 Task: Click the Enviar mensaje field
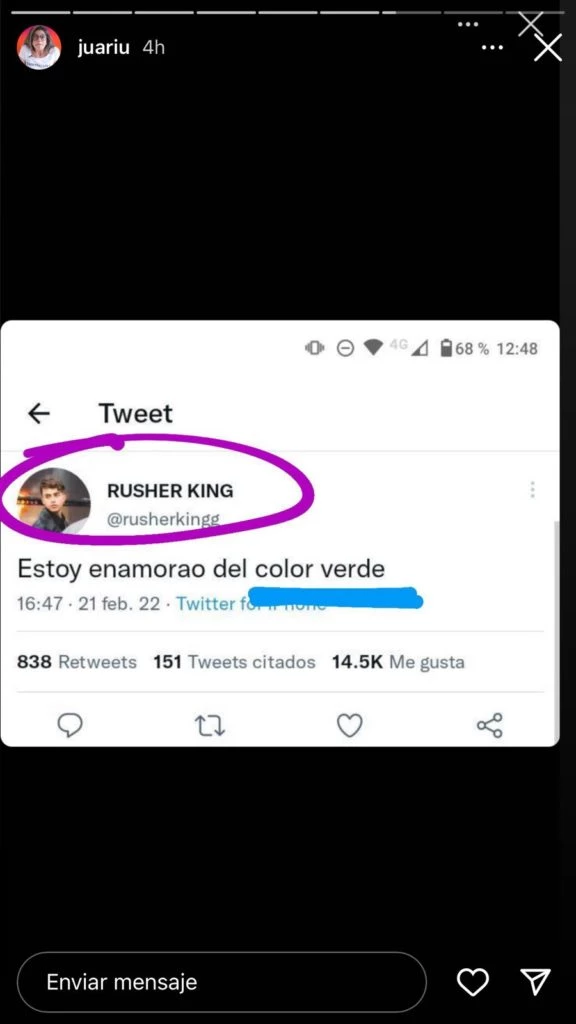[221, 982]
